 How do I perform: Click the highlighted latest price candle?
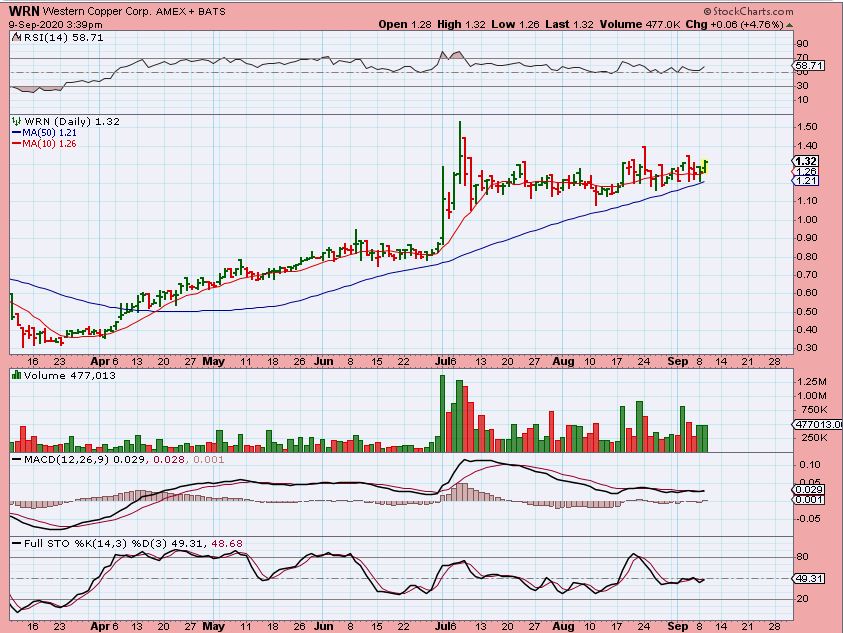click(705, 166)
